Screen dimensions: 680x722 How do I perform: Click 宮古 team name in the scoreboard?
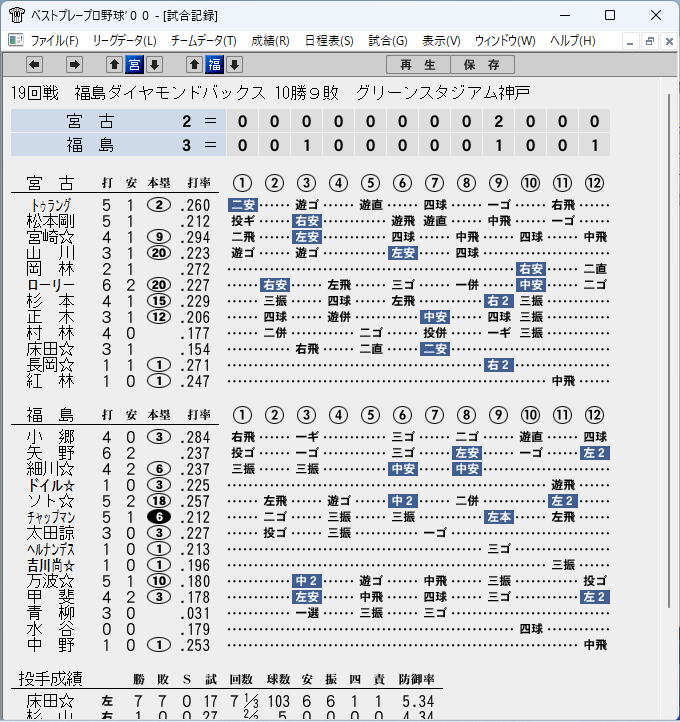[x=90, y=122]
